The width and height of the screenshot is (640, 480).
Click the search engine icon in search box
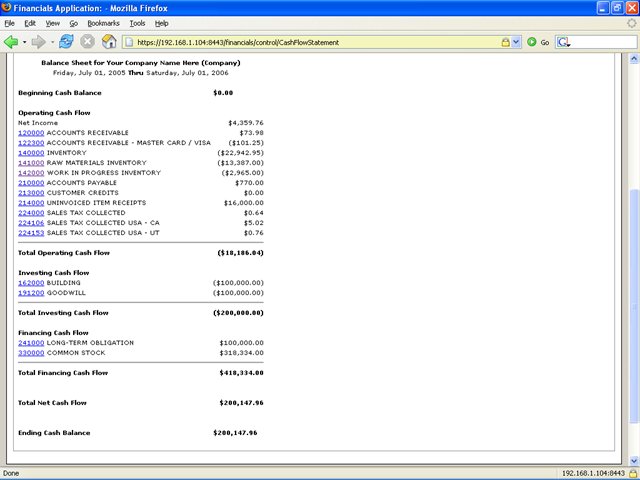pyautogui.click(x=563, y=42)
